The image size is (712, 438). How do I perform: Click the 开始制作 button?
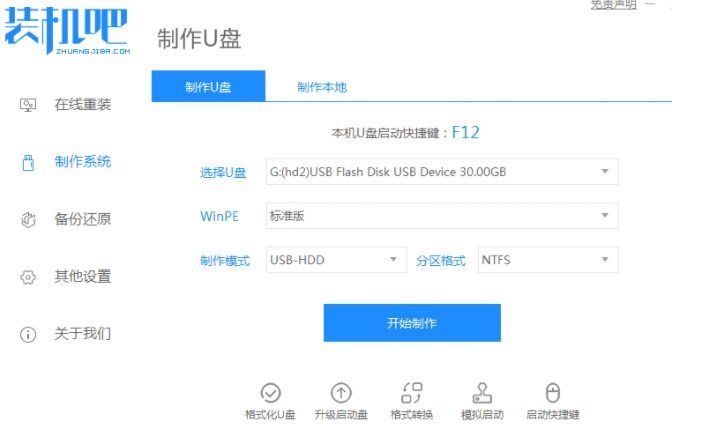pyautogui.click(x=412, y=323)
